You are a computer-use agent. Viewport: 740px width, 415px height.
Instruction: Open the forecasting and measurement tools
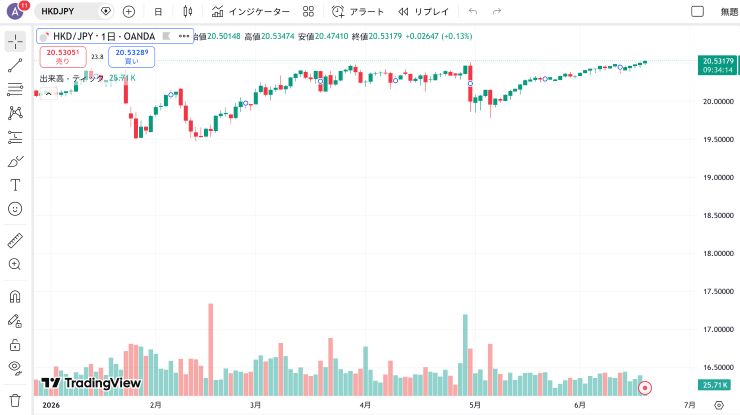15,137
